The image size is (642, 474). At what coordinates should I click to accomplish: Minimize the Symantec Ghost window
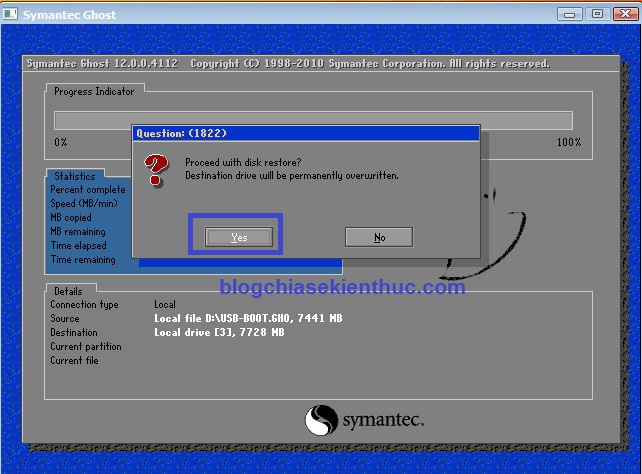tap(570, 14)
